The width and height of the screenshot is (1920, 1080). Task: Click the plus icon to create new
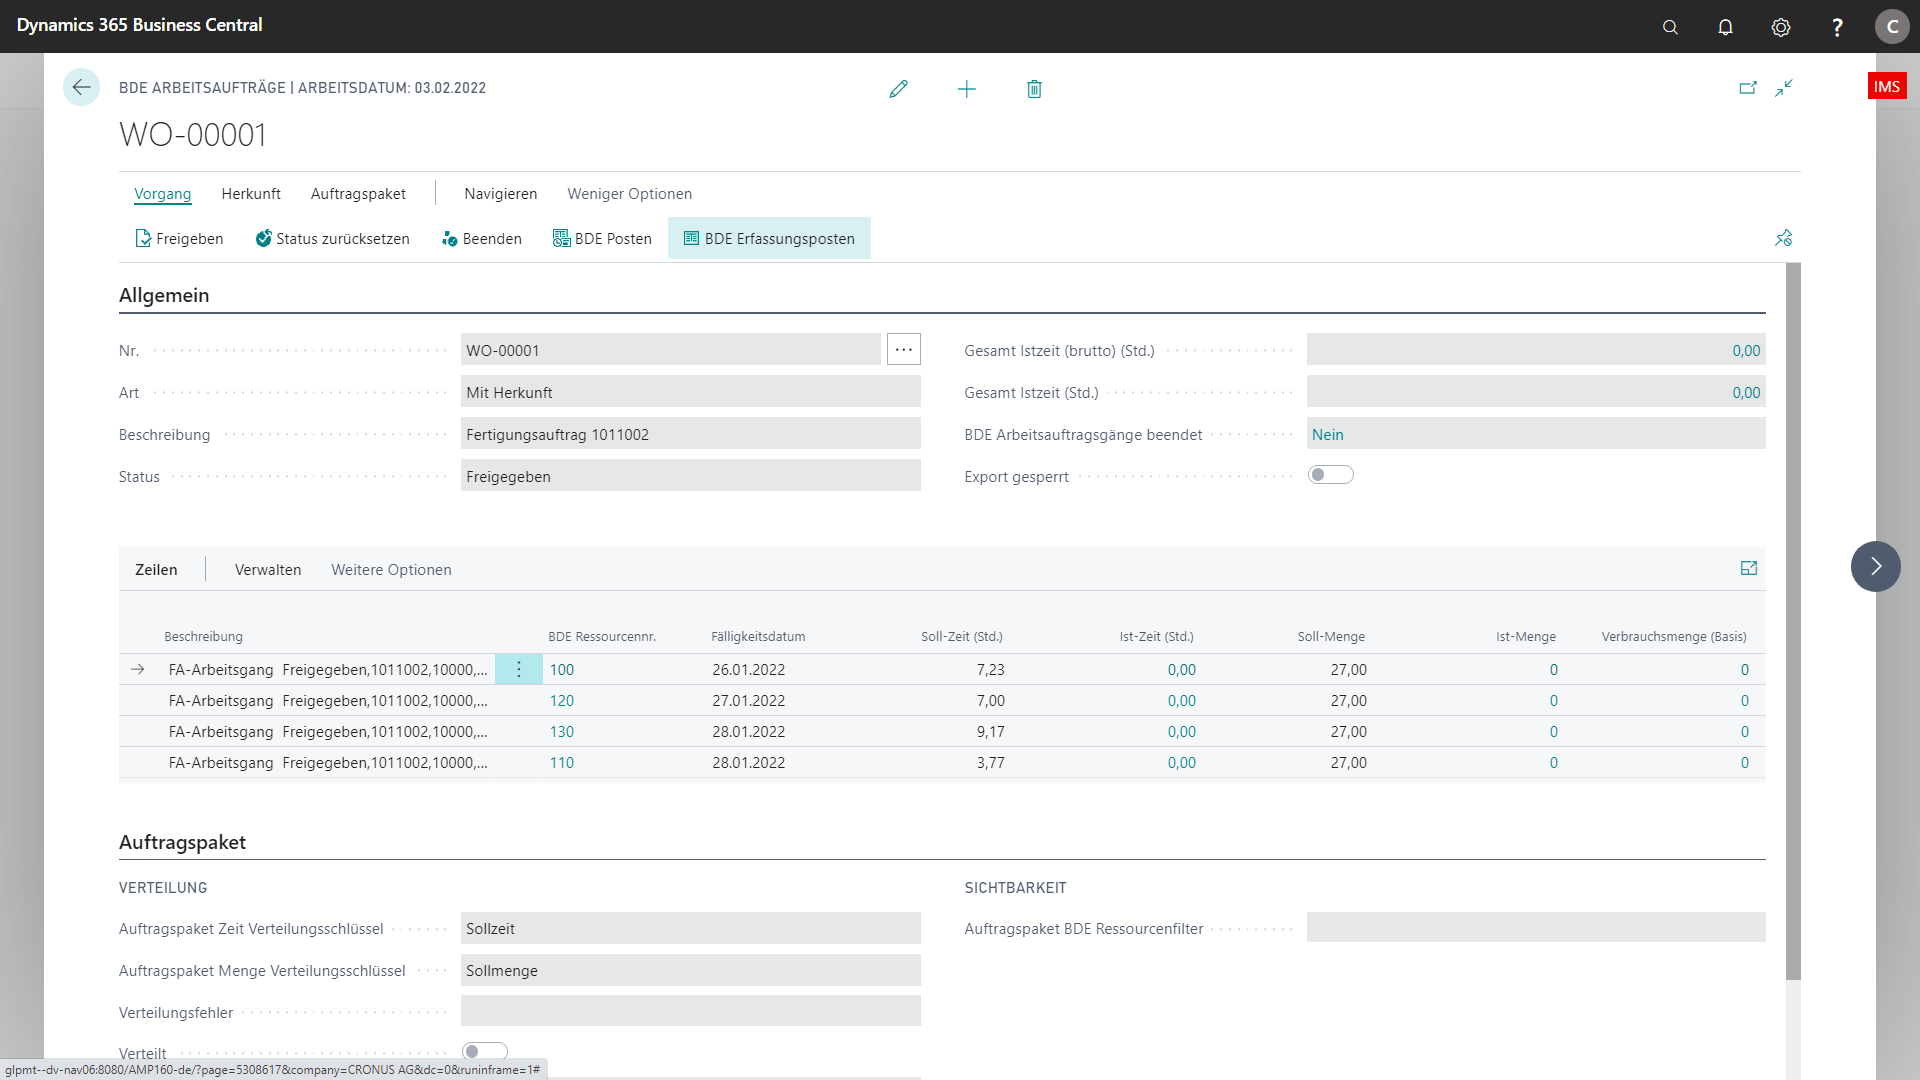[966, 89]
